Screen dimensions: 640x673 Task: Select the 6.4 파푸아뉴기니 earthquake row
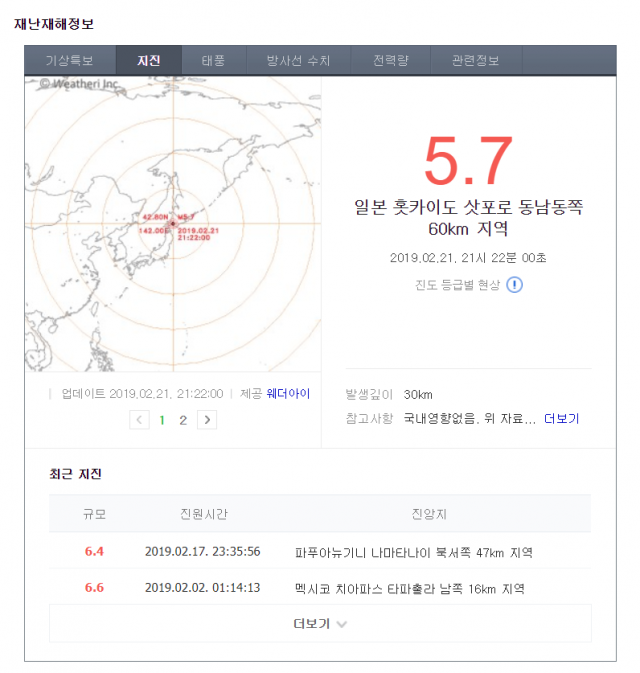pyautogui.click(x=320, y=551)
